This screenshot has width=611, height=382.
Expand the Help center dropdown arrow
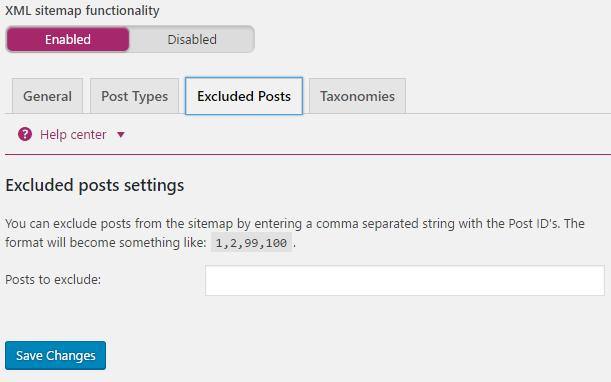pos(121,135)
